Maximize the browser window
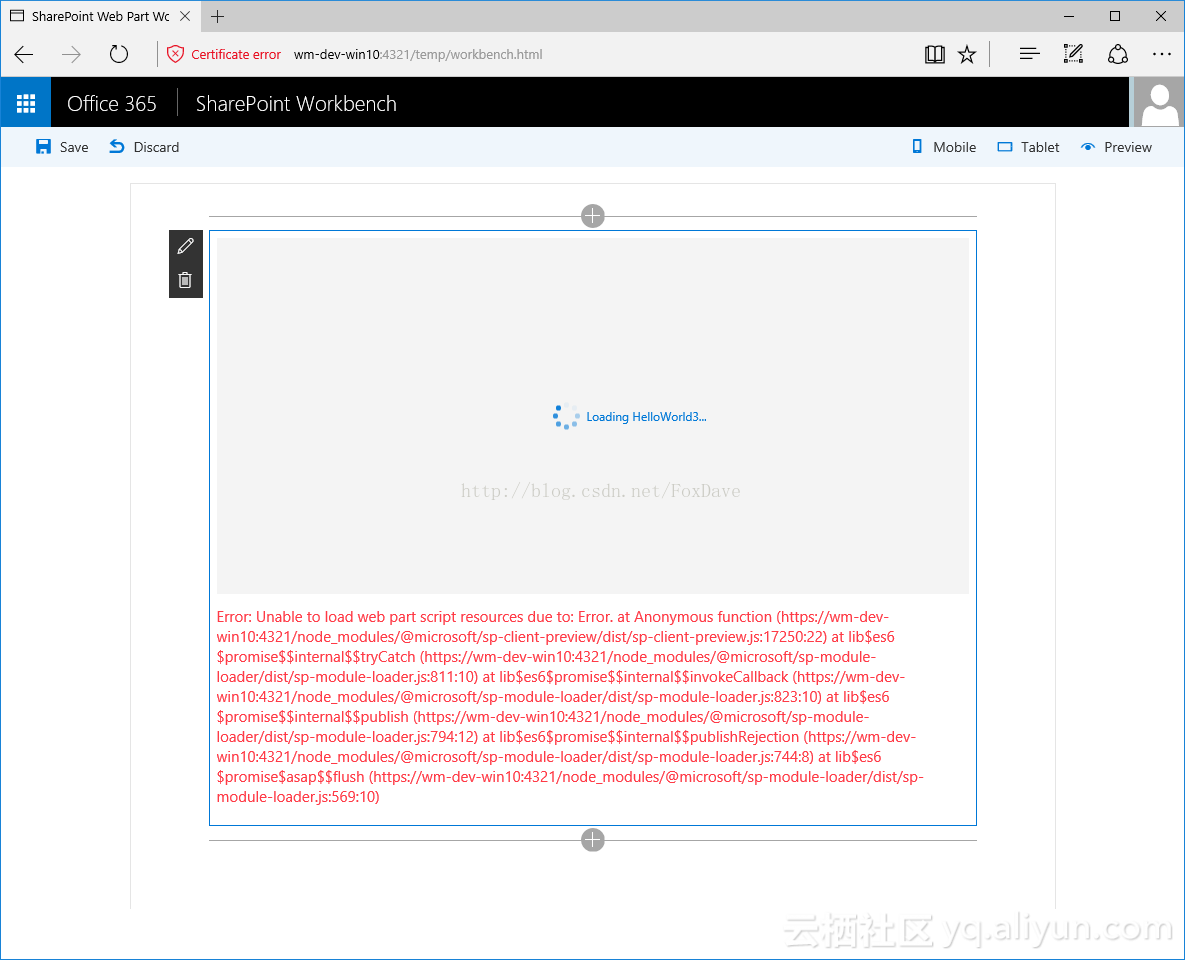The image size is (1185, 960). [1115, 16]
